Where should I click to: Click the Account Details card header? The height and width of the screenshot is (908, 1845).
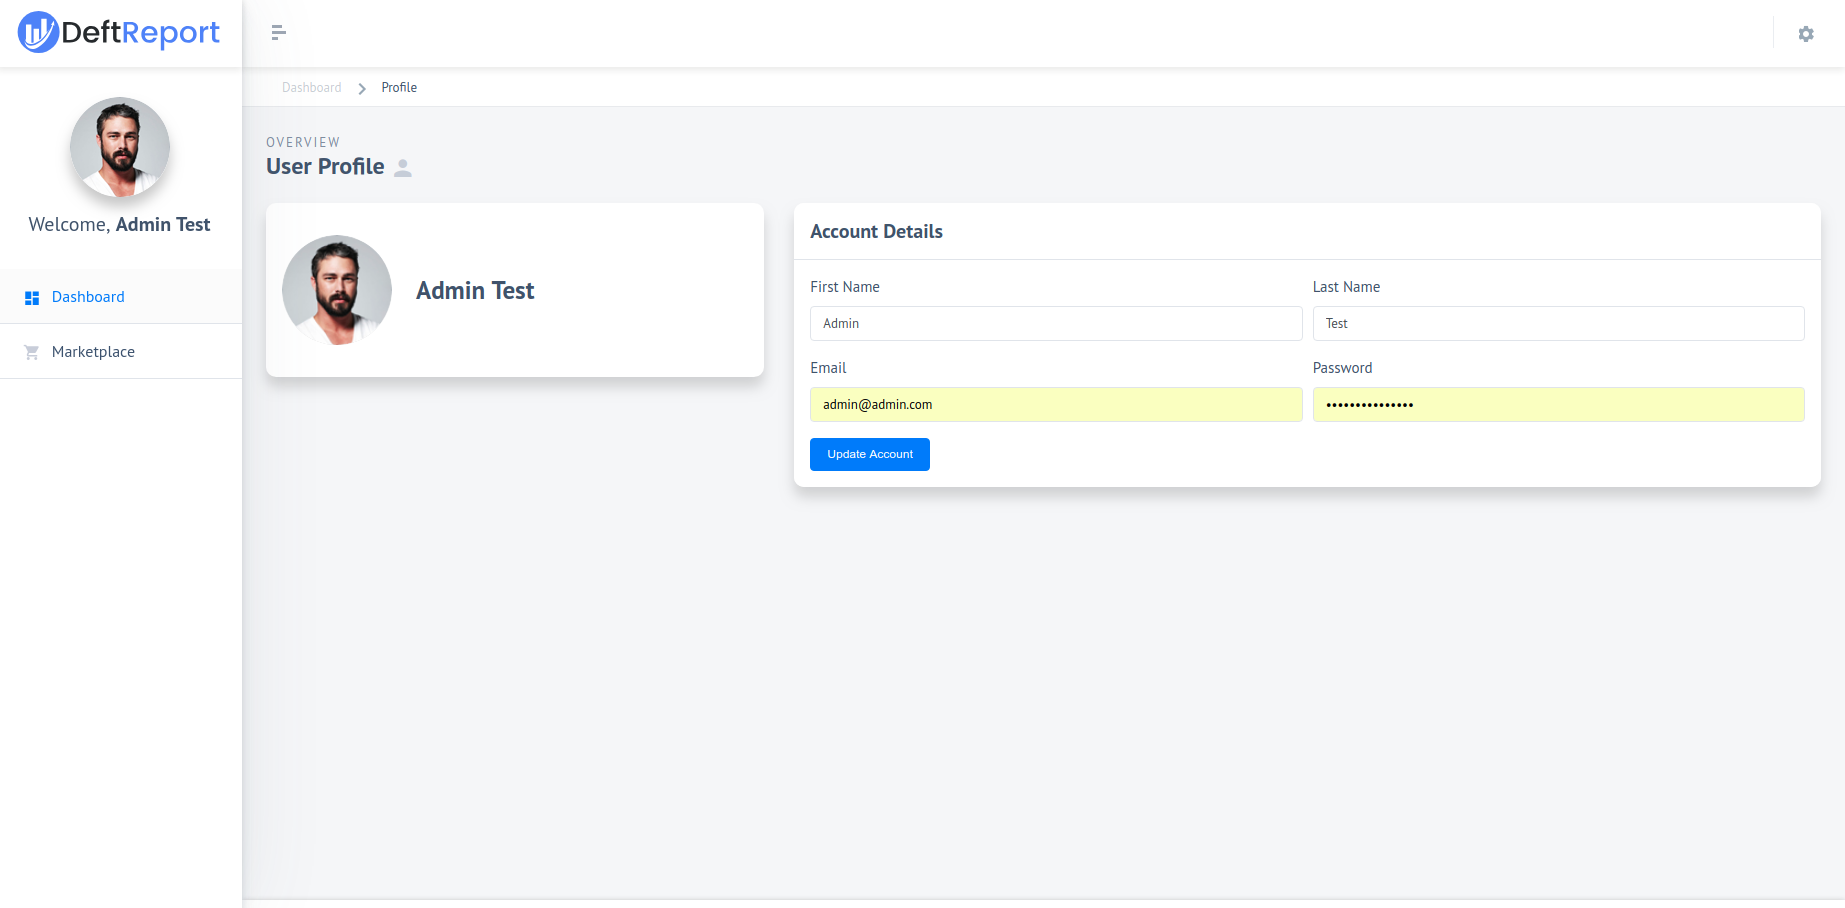click(876, 231)
